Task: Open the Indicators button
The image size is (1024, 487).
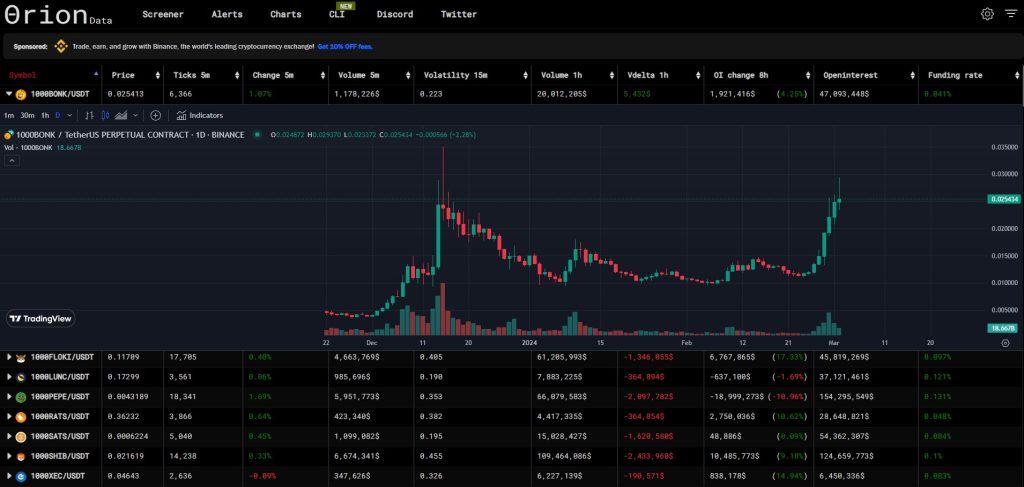Action: (x=199, y=115)
